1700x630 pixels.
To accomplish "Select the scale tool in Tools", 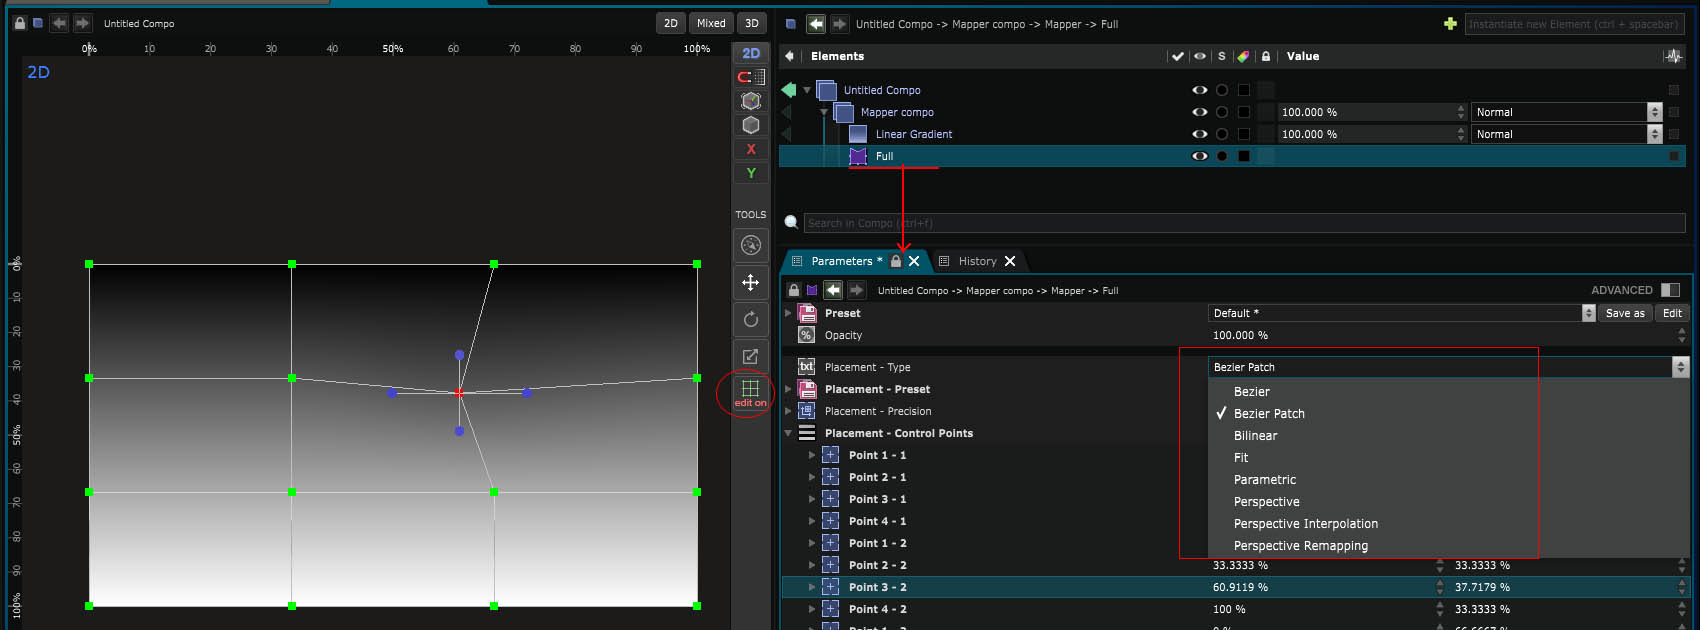I will point(750,356).
